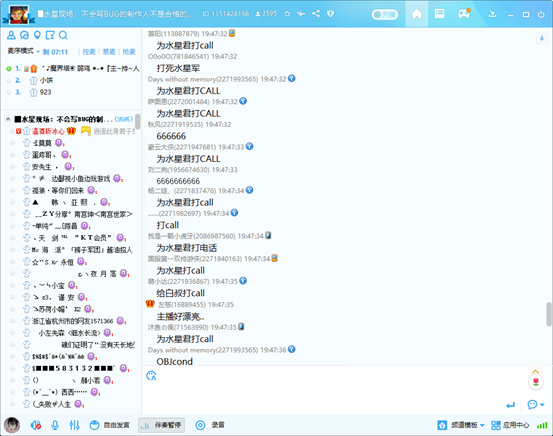
Task: Select user 安先生 in the member list
Action: click(41, 166)
